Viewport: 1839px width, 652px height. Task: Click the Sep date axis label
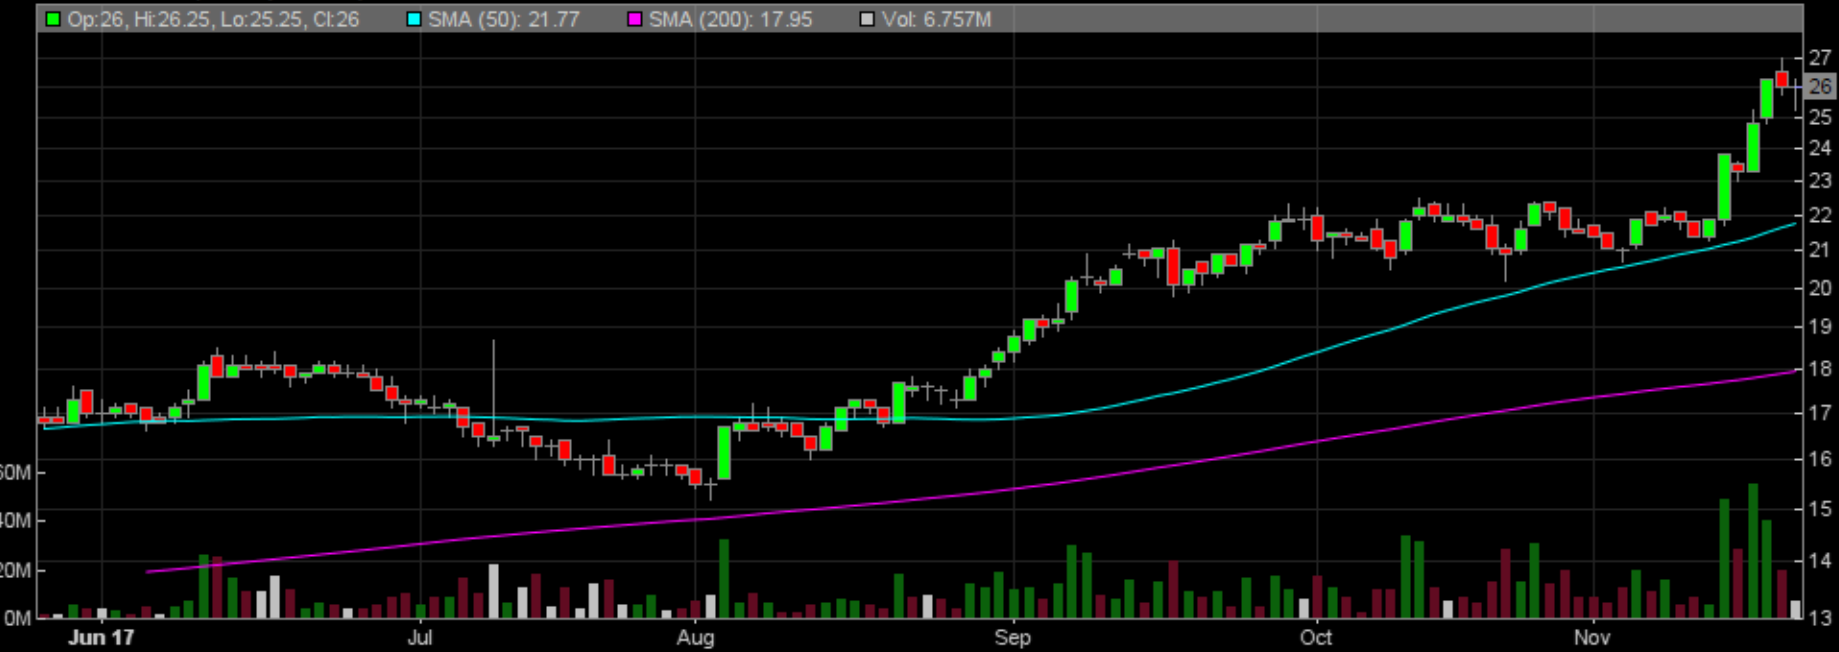click(1013, 637)
